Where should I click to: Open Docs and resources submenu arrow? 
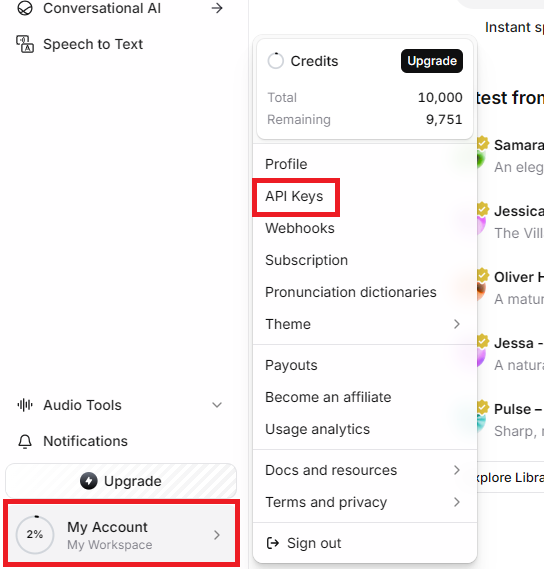(x=457, y=470)
